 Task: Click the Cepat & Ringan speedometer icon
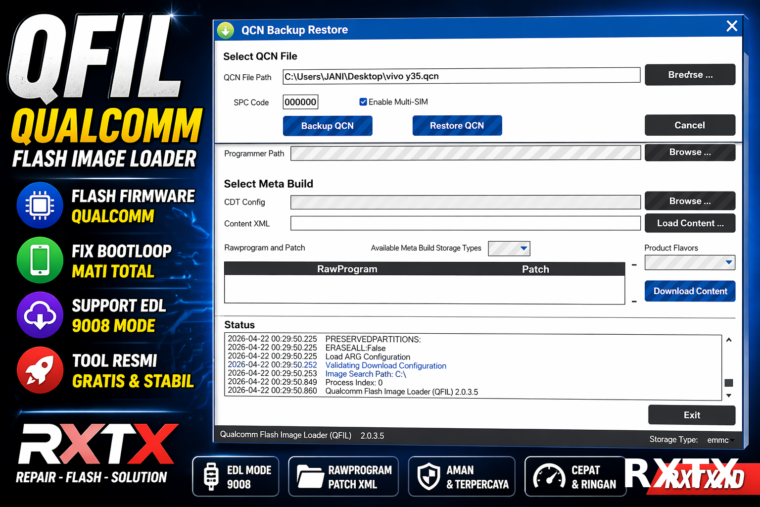tap(549, 476)
